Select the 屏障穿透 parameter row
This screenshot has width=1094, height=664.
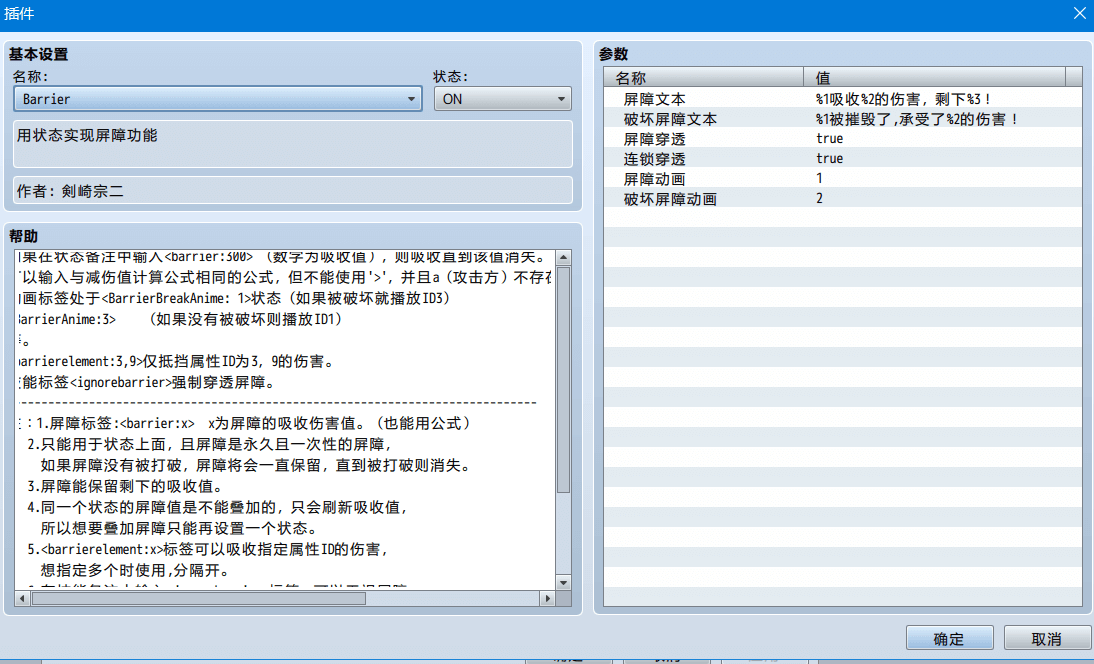pyautogui.click(x=843, y=139)
